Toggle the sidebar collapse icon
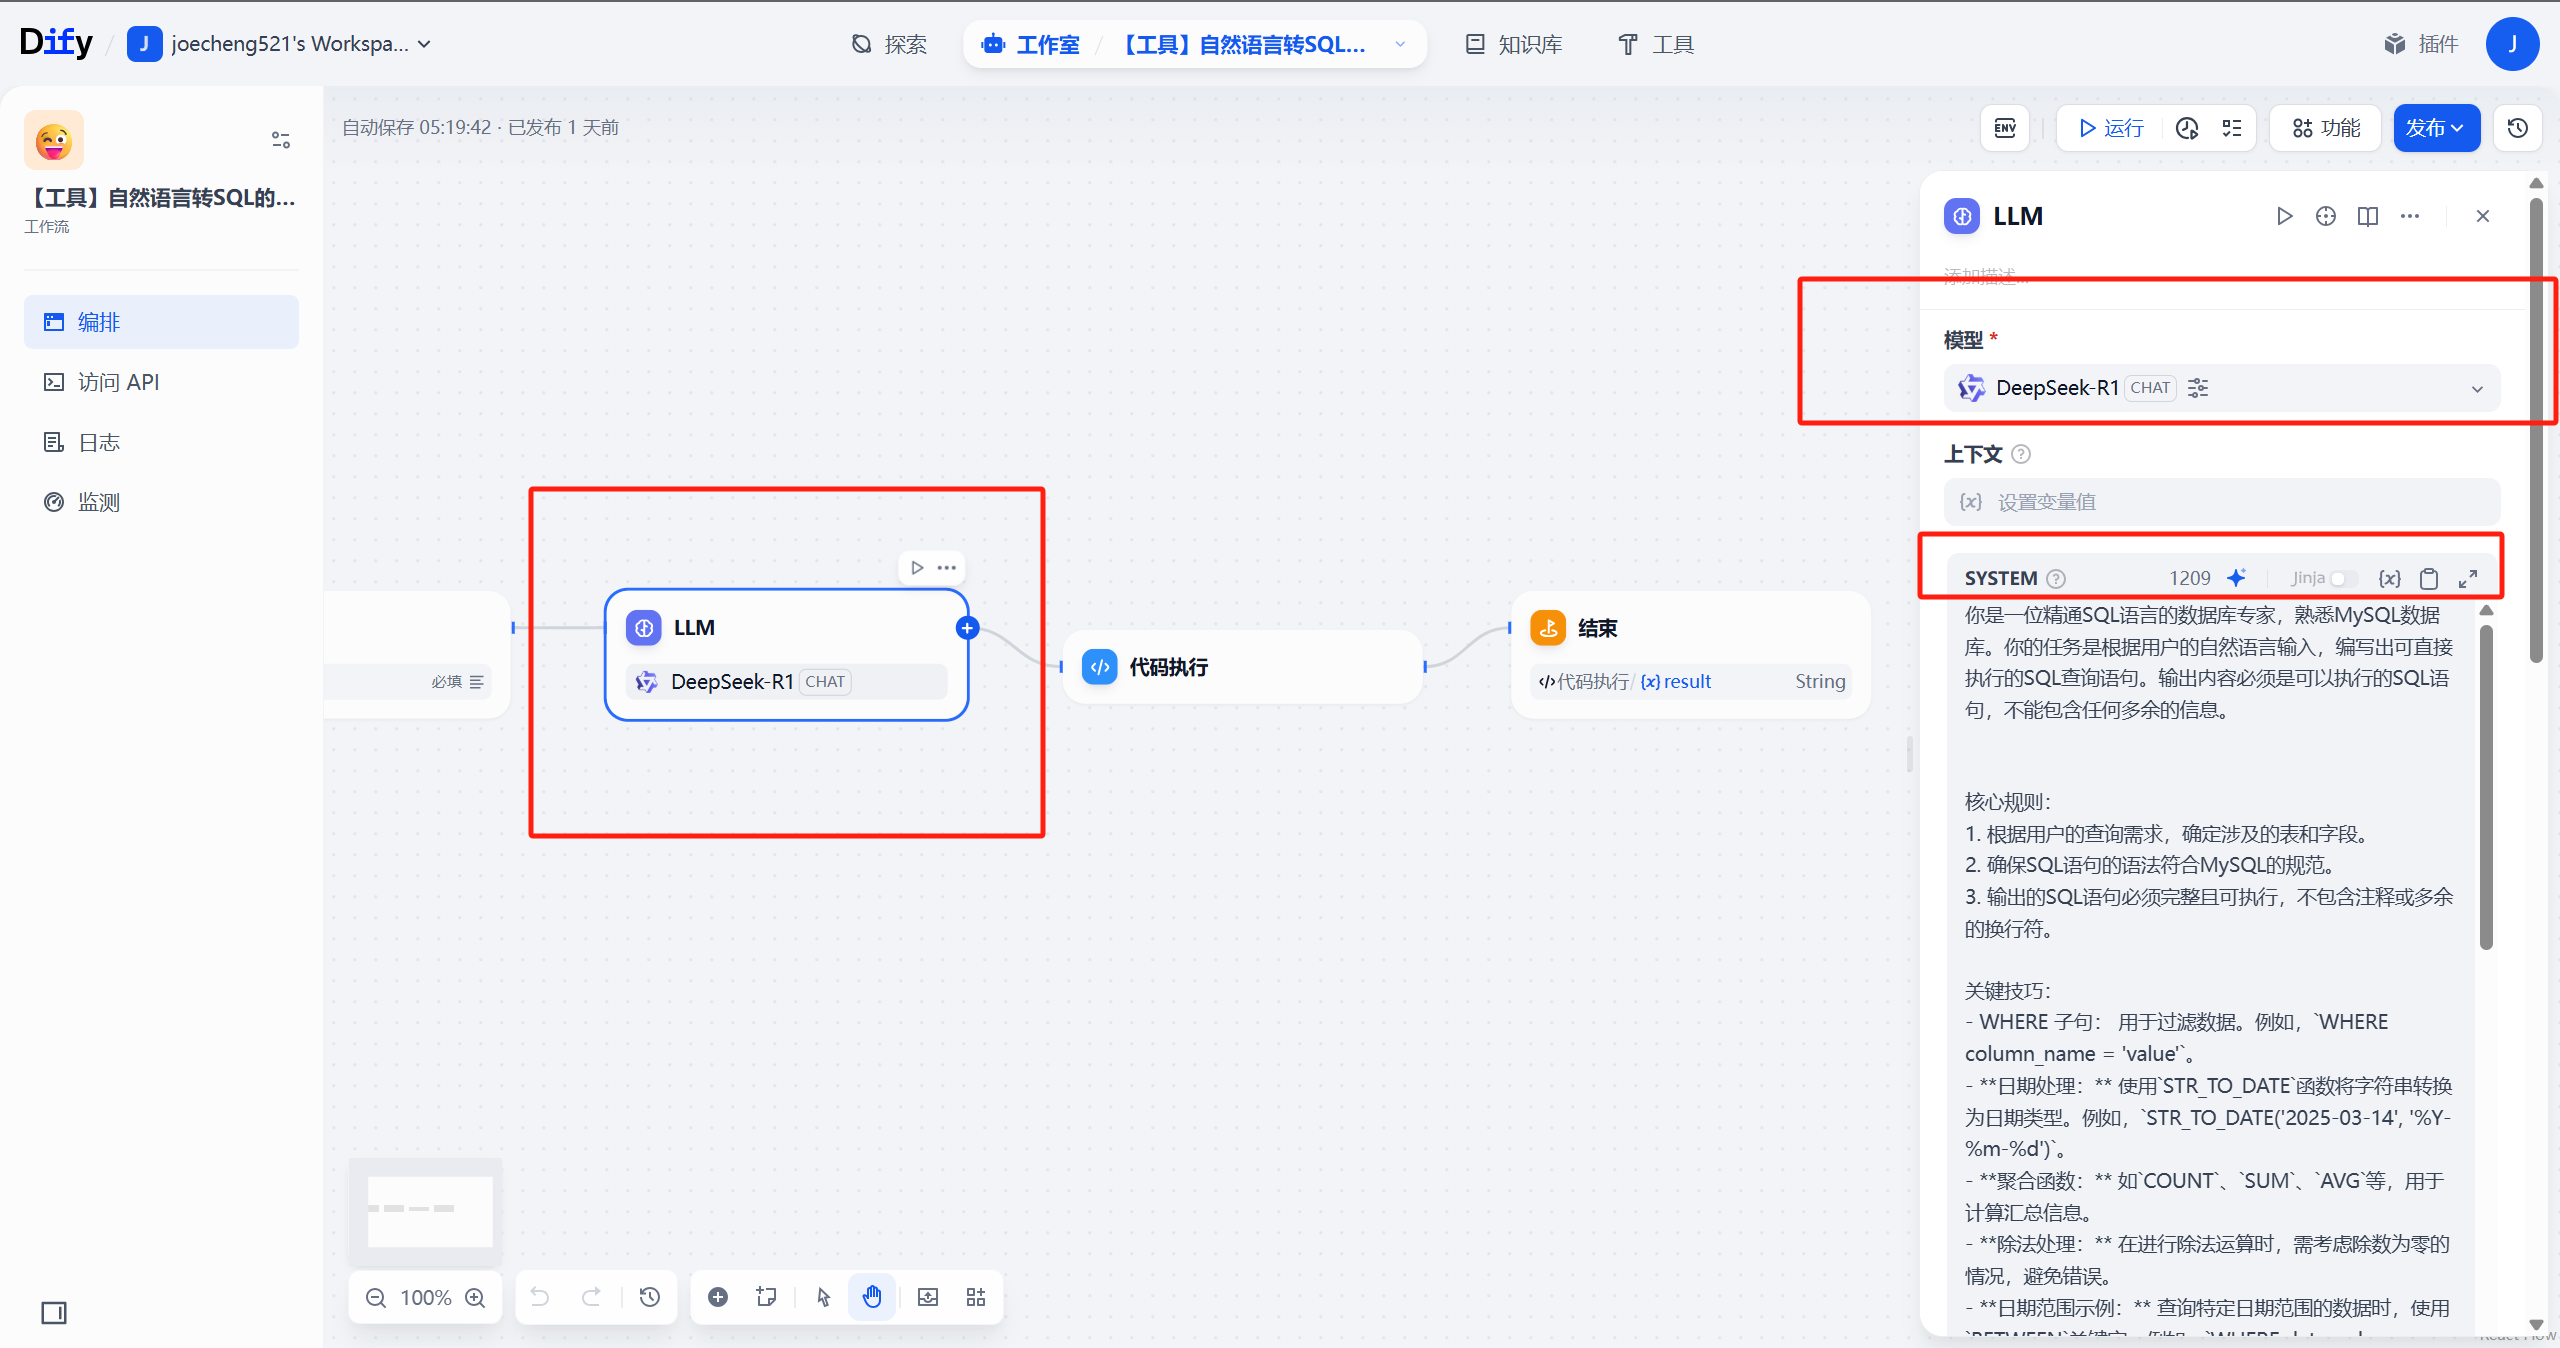2560x1348 pixels. click(x=54, y=1313)
